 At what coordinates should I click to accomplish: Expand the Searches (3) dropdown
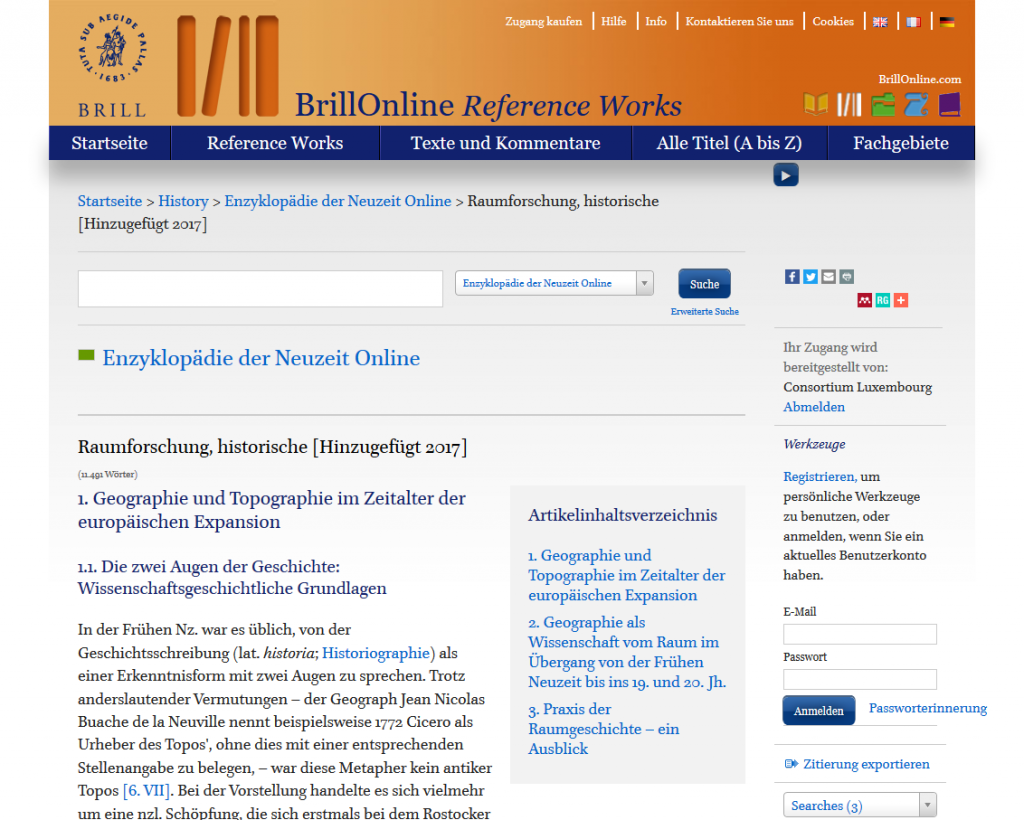(x=860, y=805)
